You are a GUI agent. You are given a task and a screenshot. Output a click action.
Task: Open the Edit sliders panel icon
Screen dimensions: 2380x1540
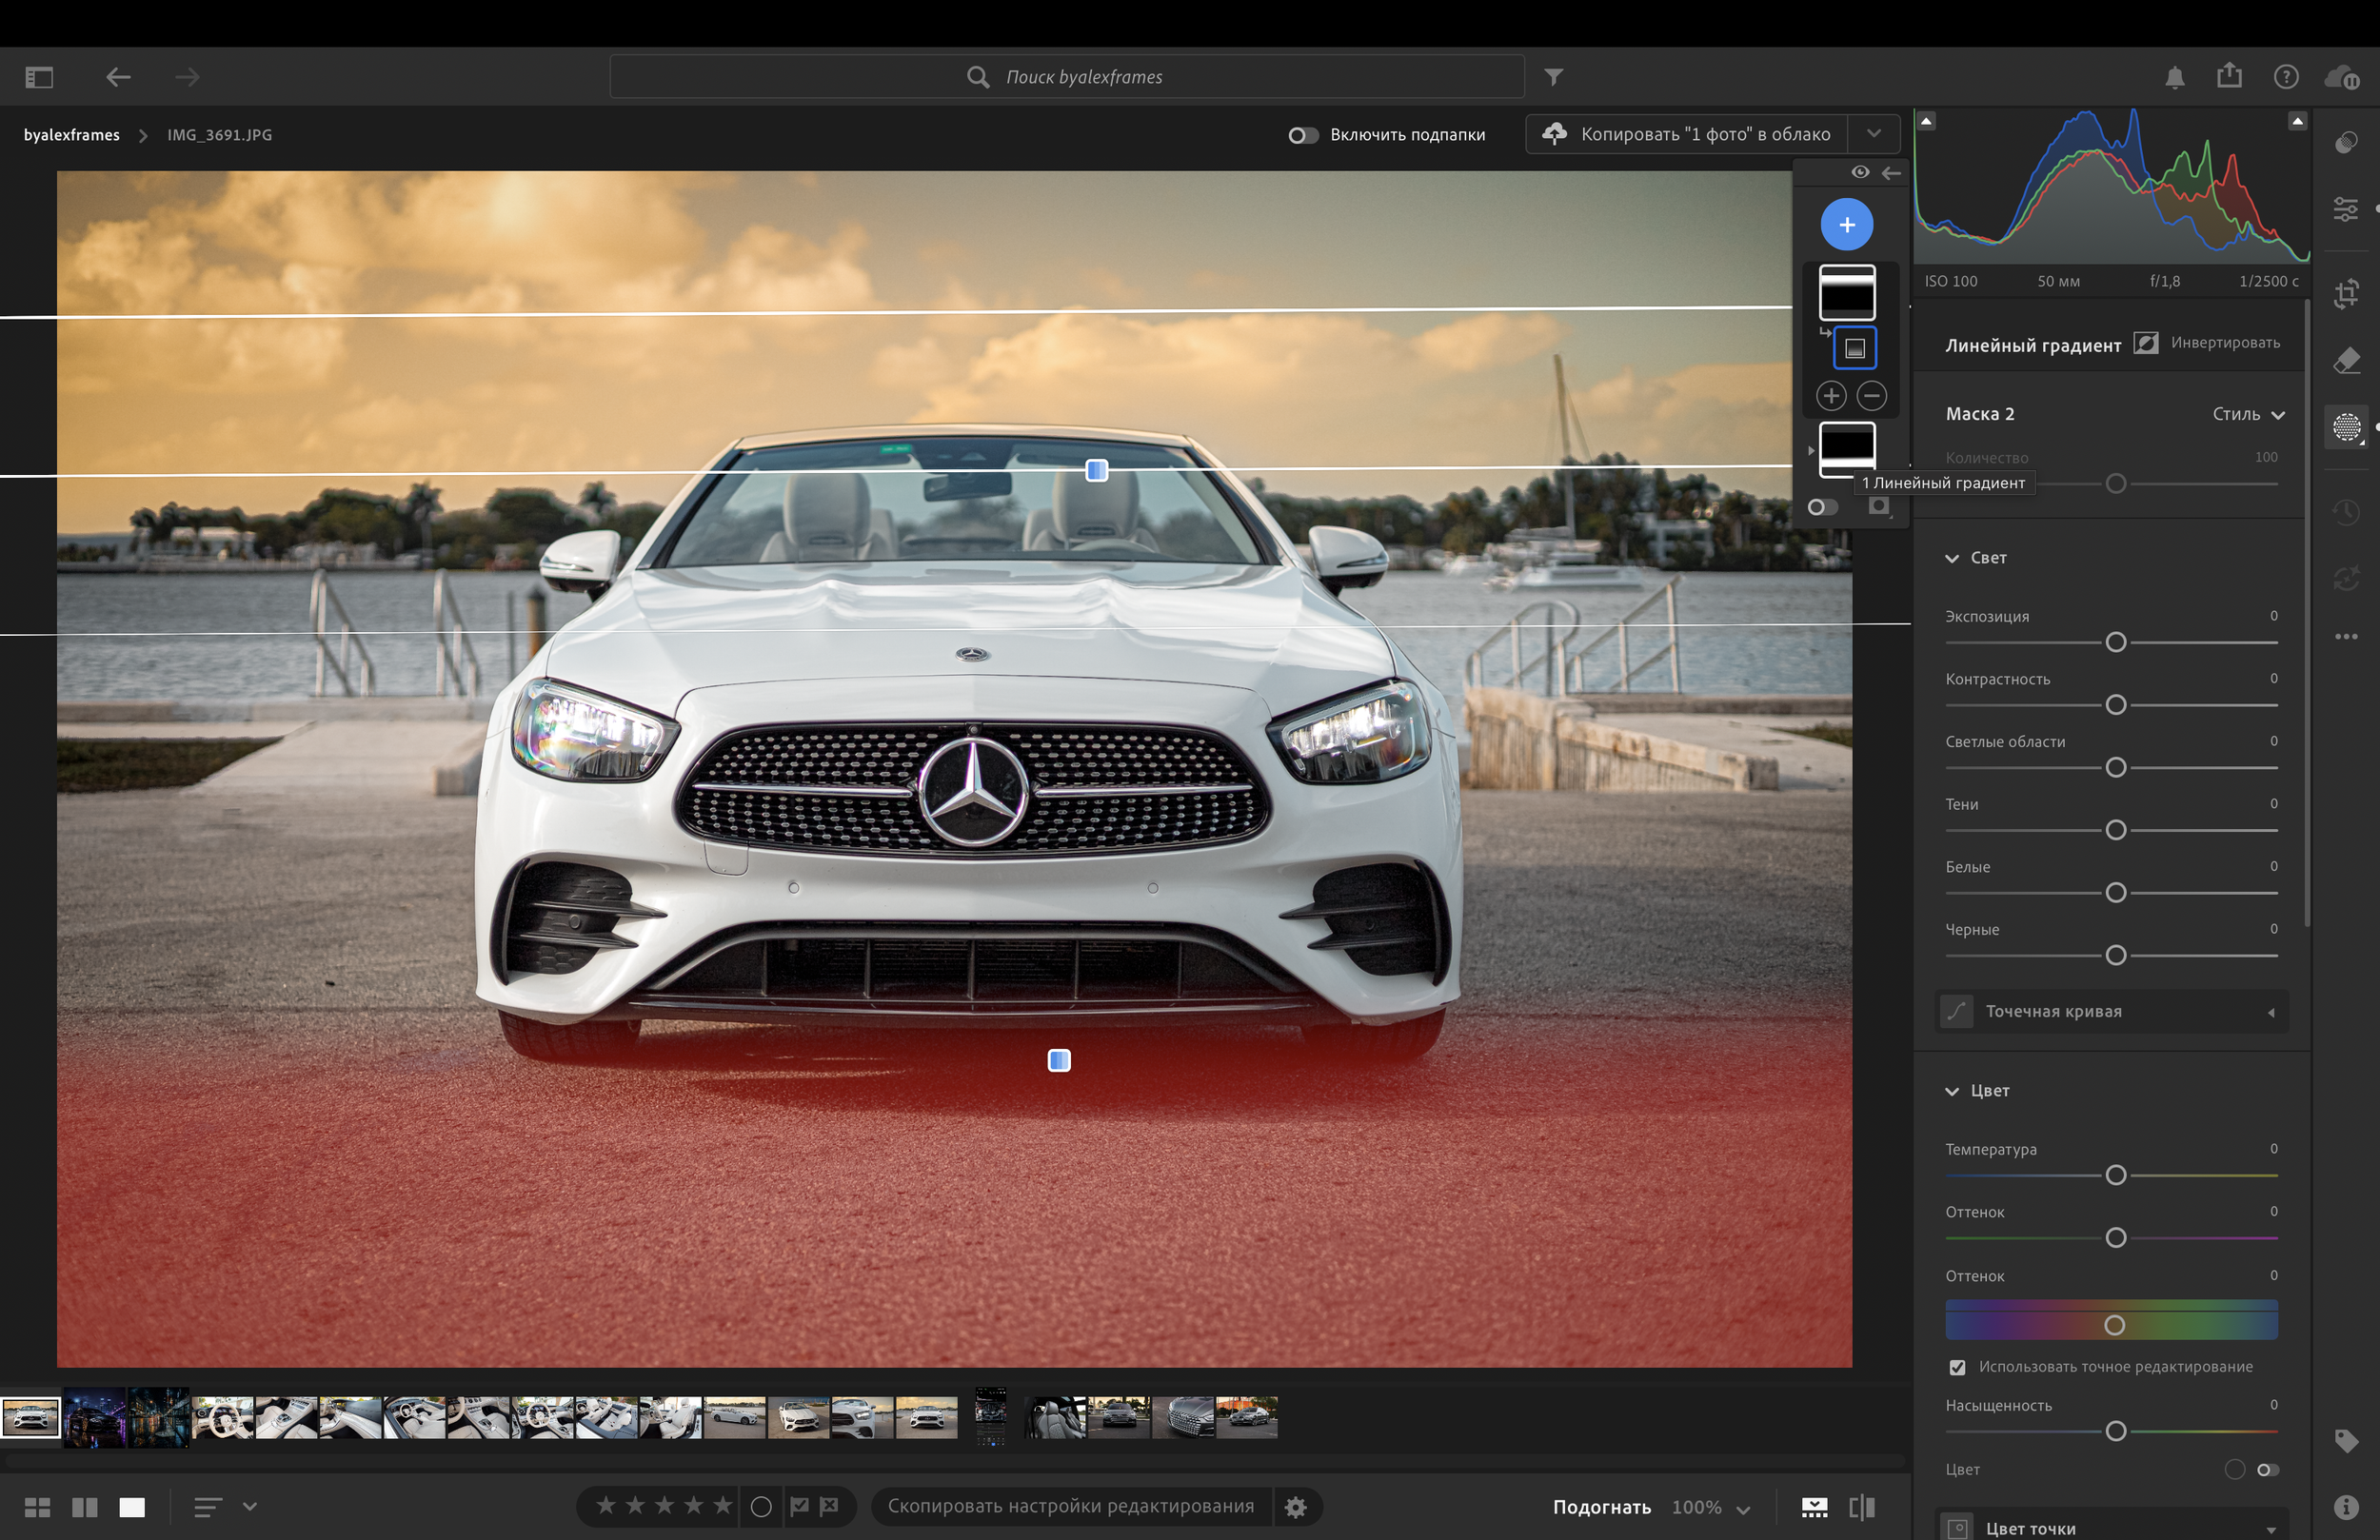tap(2346, 209)
